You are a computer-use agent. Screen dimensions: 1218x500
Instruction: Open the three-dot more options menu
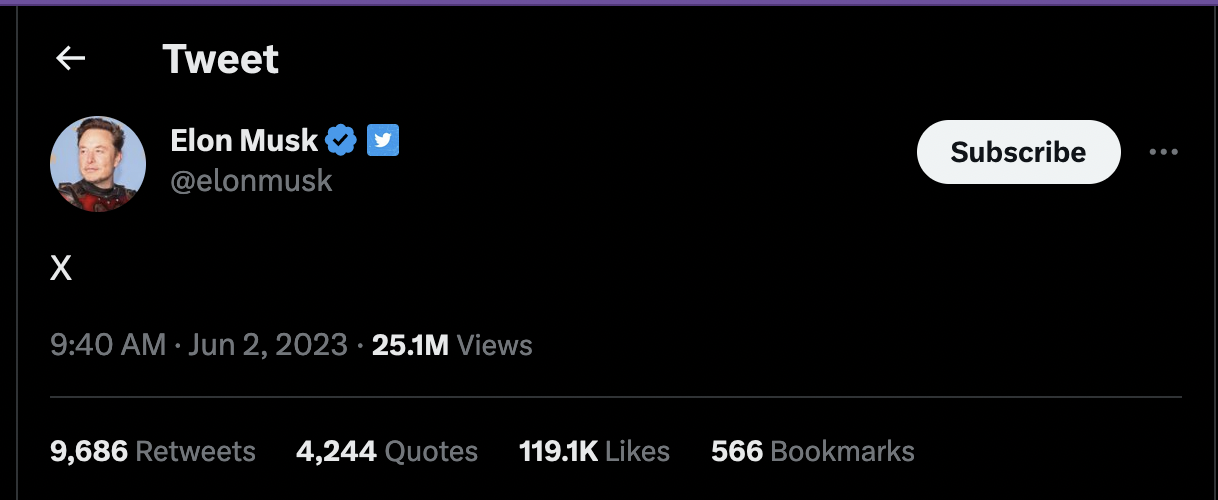click(x=1164, y=152)
